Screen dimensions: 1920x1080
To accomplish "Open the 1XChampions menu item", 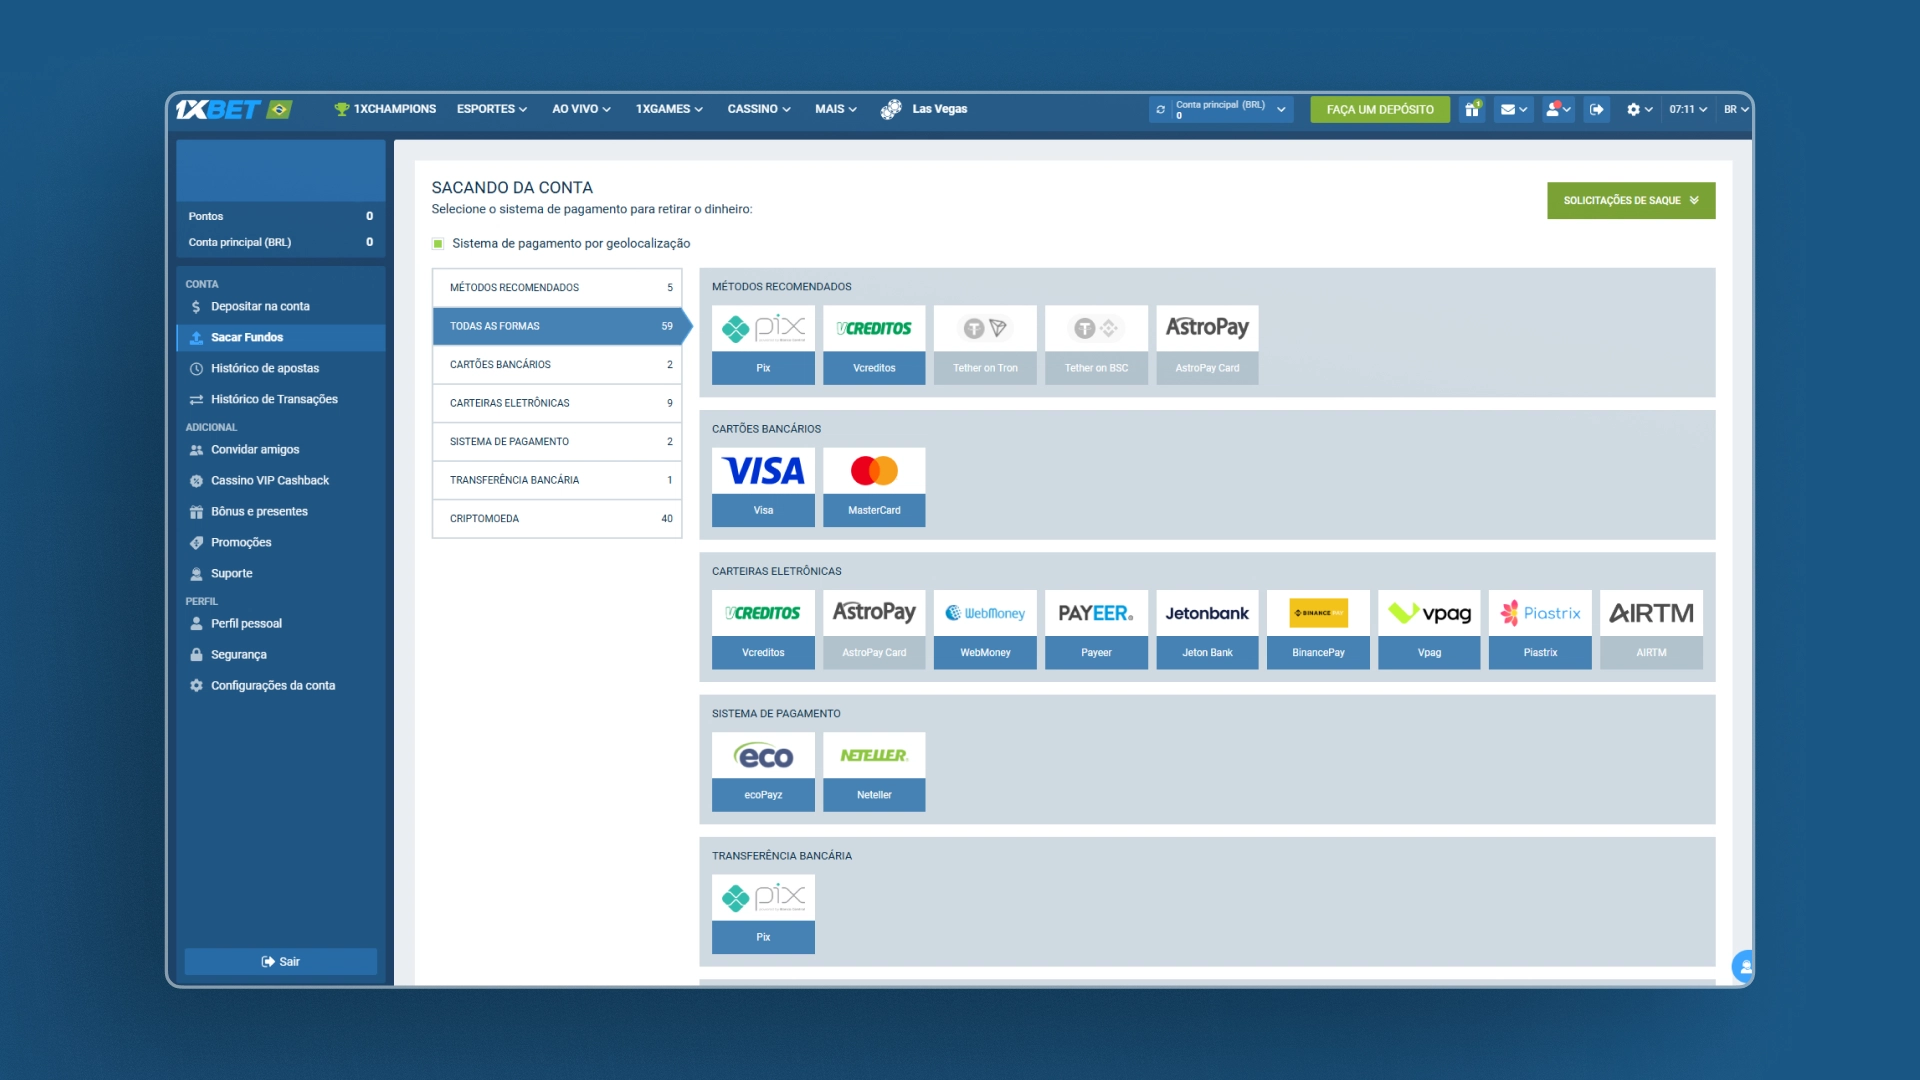I will pyautogui.click(x=385, y=109).
